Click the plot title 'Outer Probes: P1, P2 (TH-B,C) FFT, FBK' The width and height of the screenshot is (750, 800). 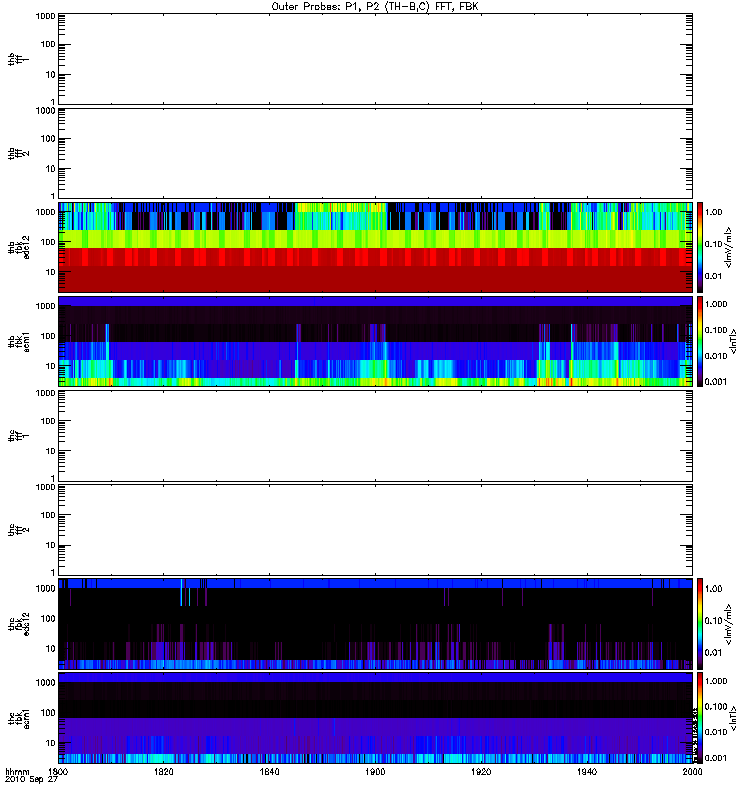(x=375, y=7)
